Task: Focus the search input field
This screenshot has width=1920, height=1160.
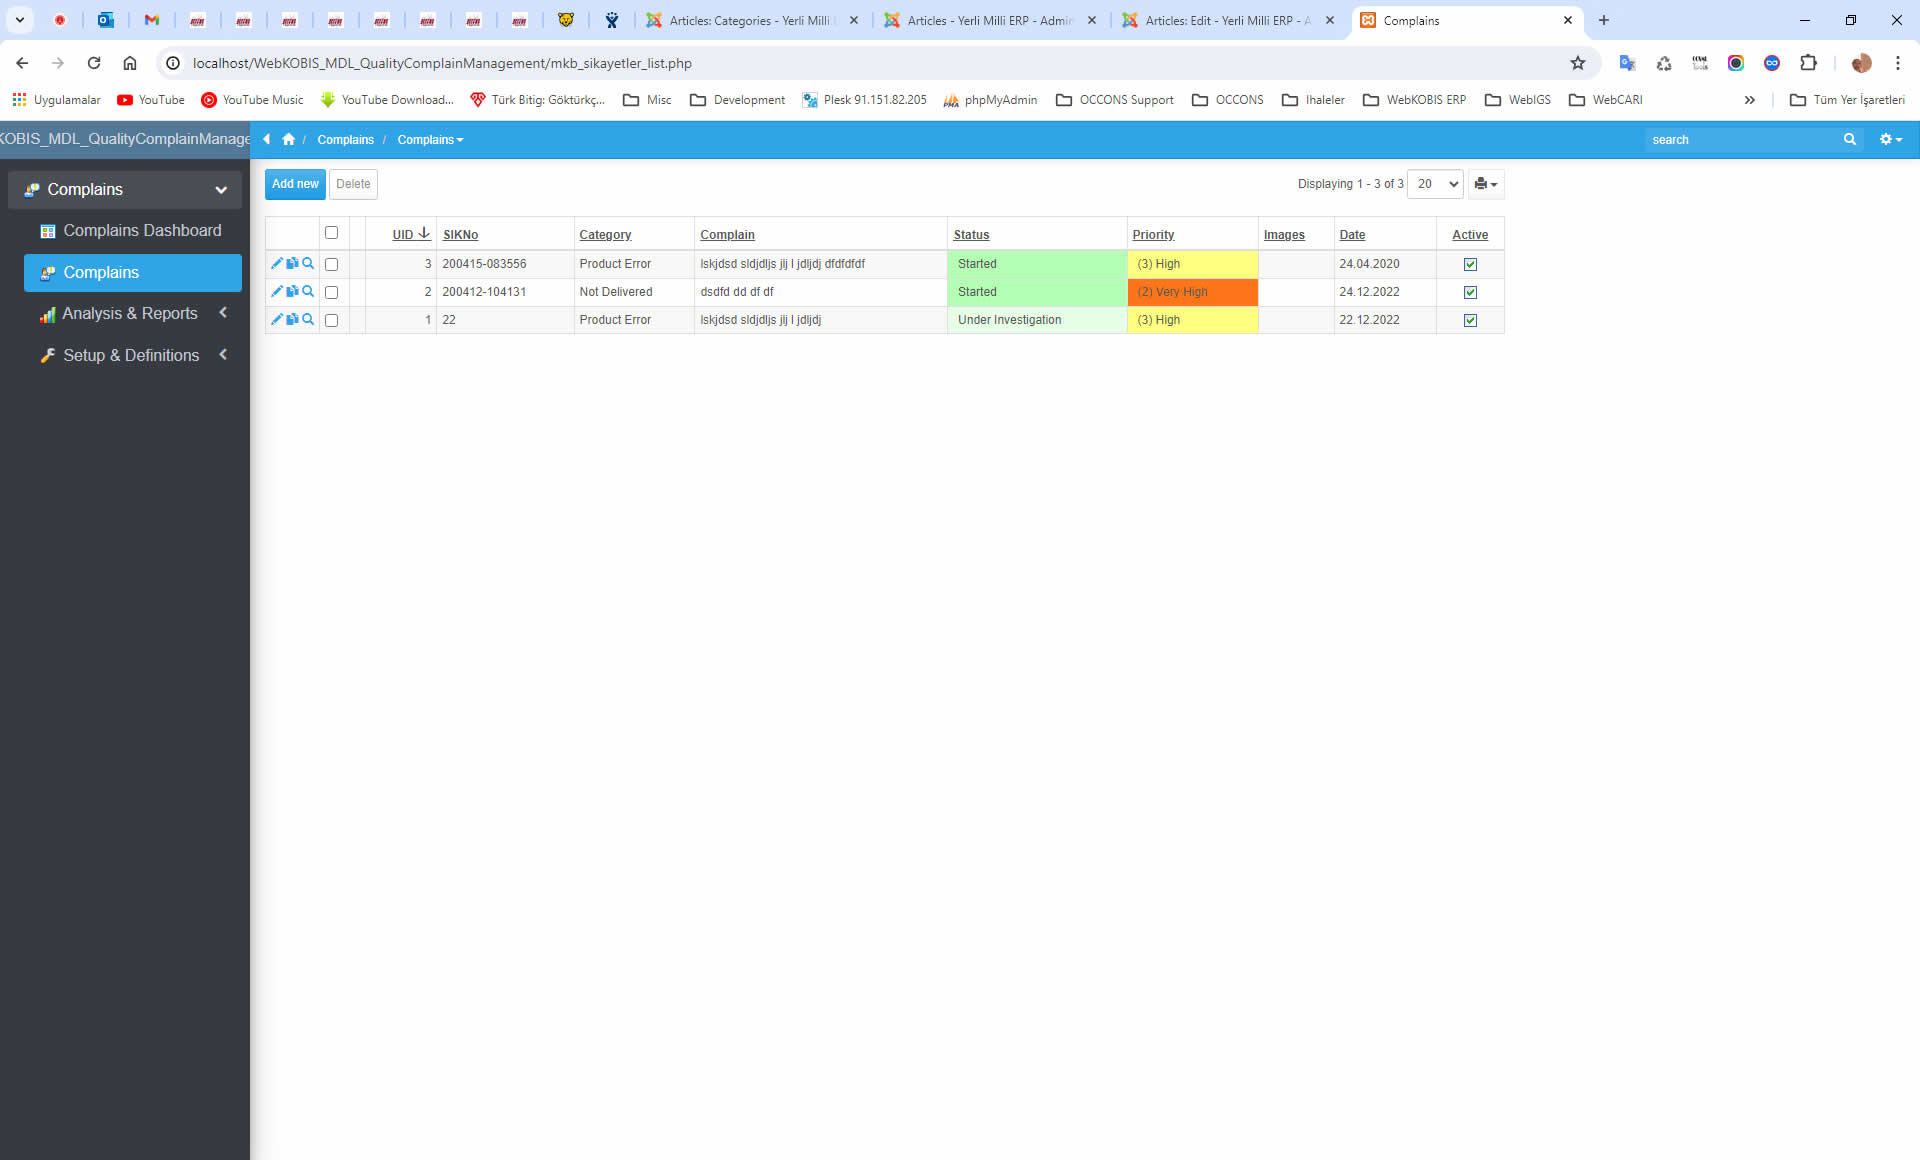Action: 1742,140
